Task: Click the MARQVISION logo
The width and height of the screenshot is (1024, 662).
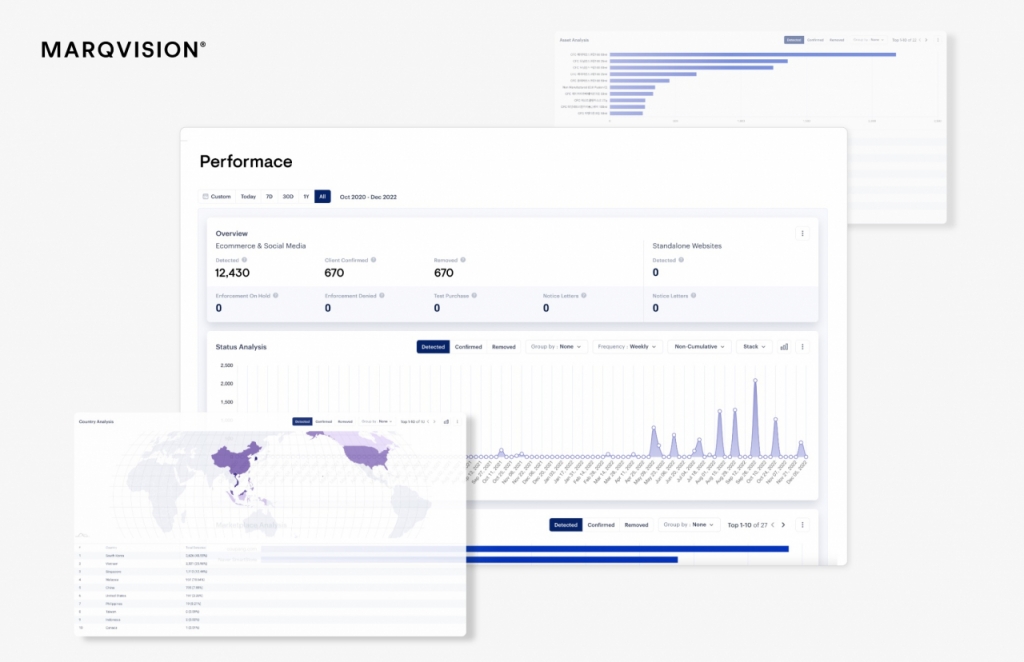Action: click(x=123, y=50)
